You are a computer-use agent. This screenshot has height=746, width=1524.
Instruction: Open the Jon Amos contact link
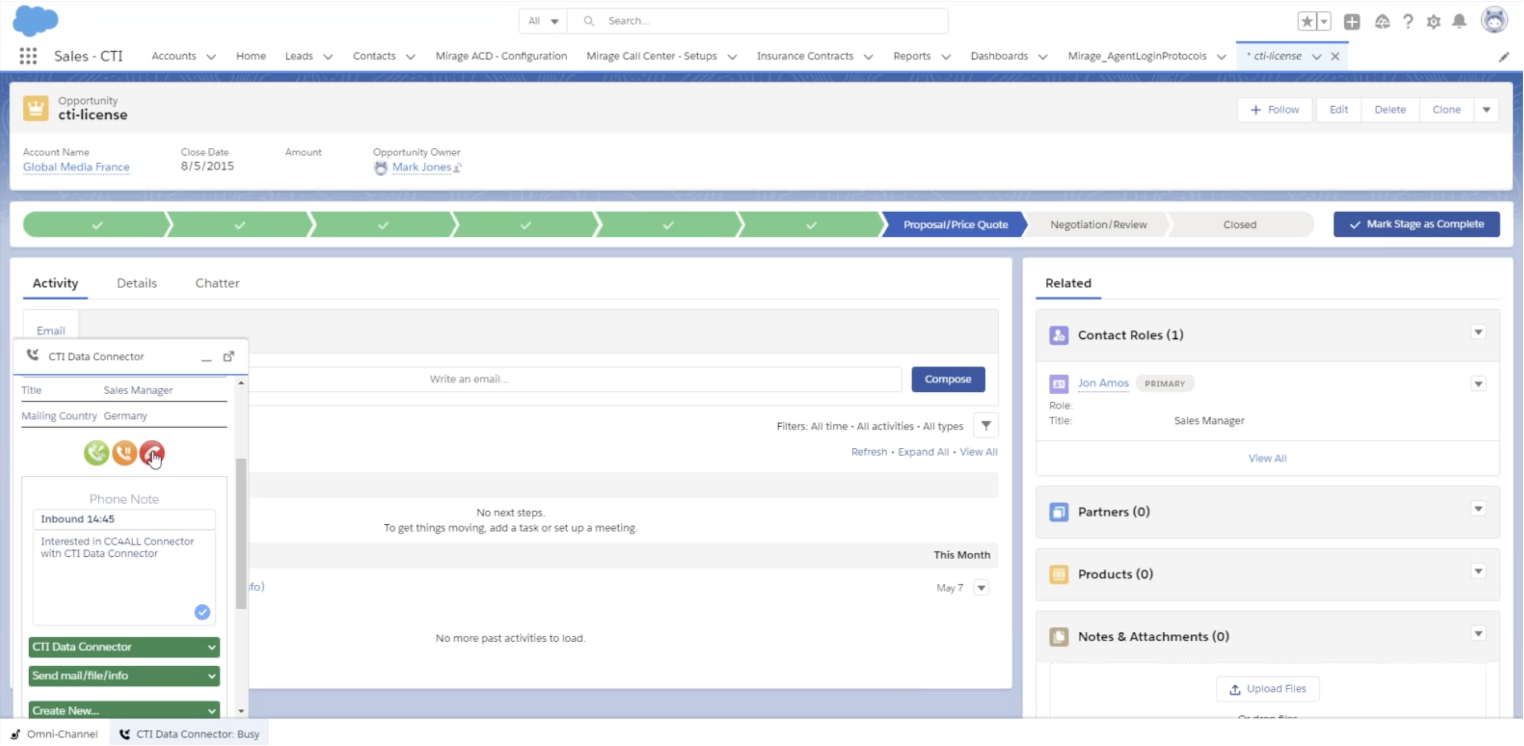click(x=1103, y=383)
